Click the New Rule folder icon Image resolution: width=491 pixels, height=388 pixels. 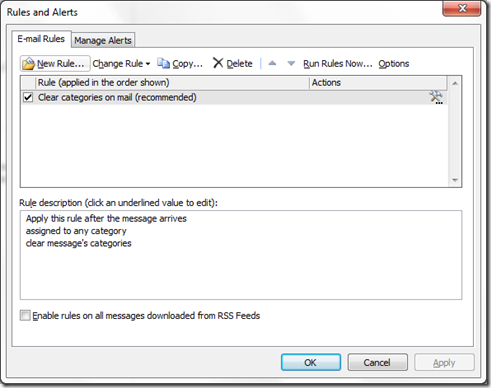click(x=29, y=64)
